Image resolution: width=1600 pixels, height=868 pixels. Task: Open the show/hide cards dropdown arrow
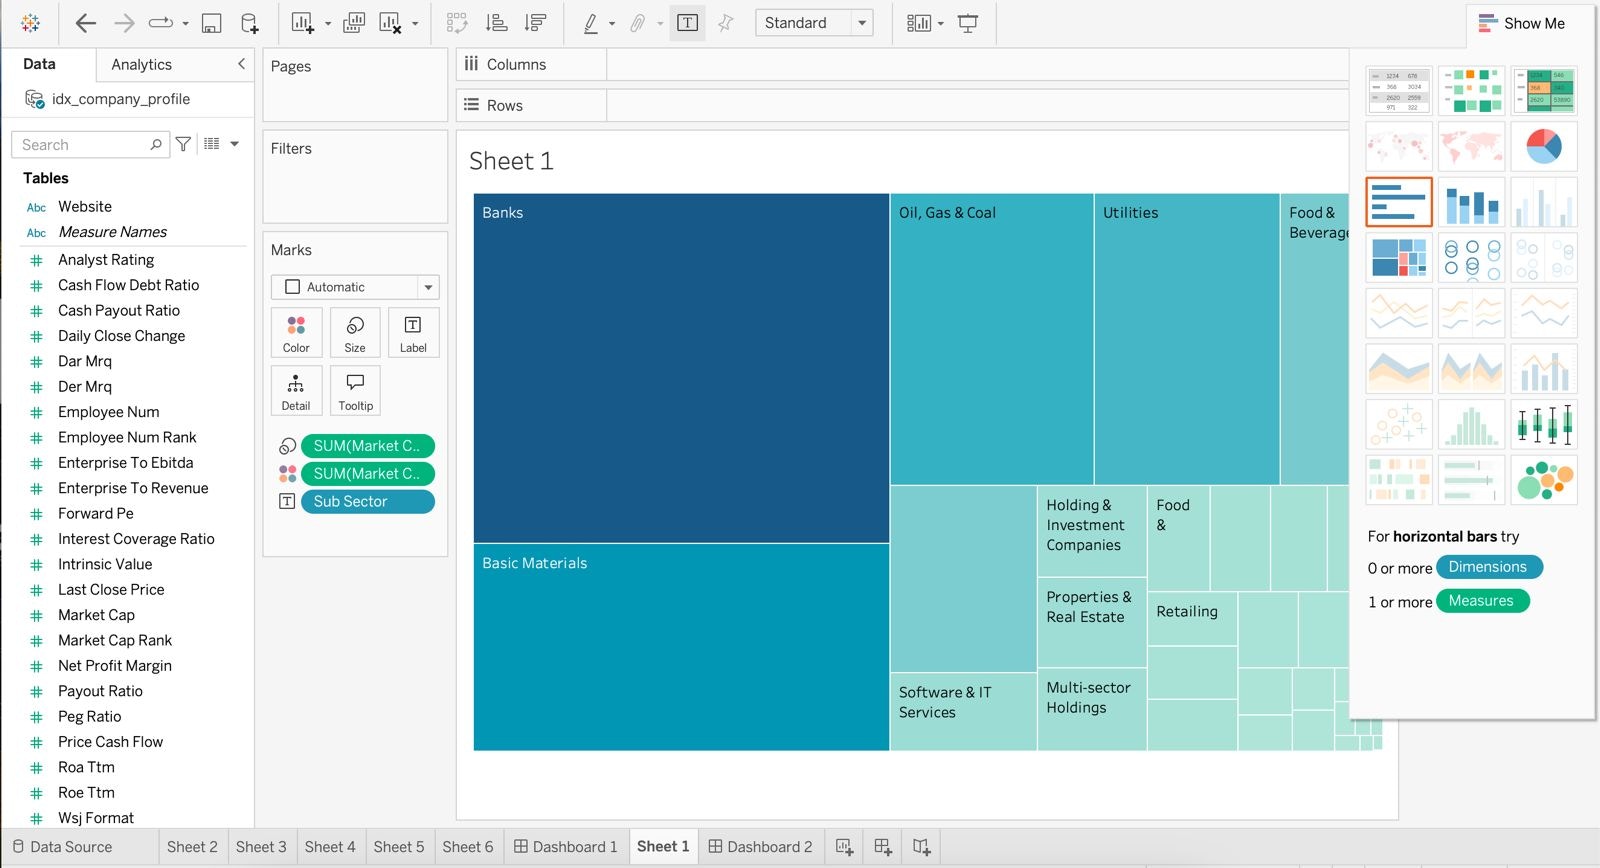pyautogui.click(x=941, y=23)
